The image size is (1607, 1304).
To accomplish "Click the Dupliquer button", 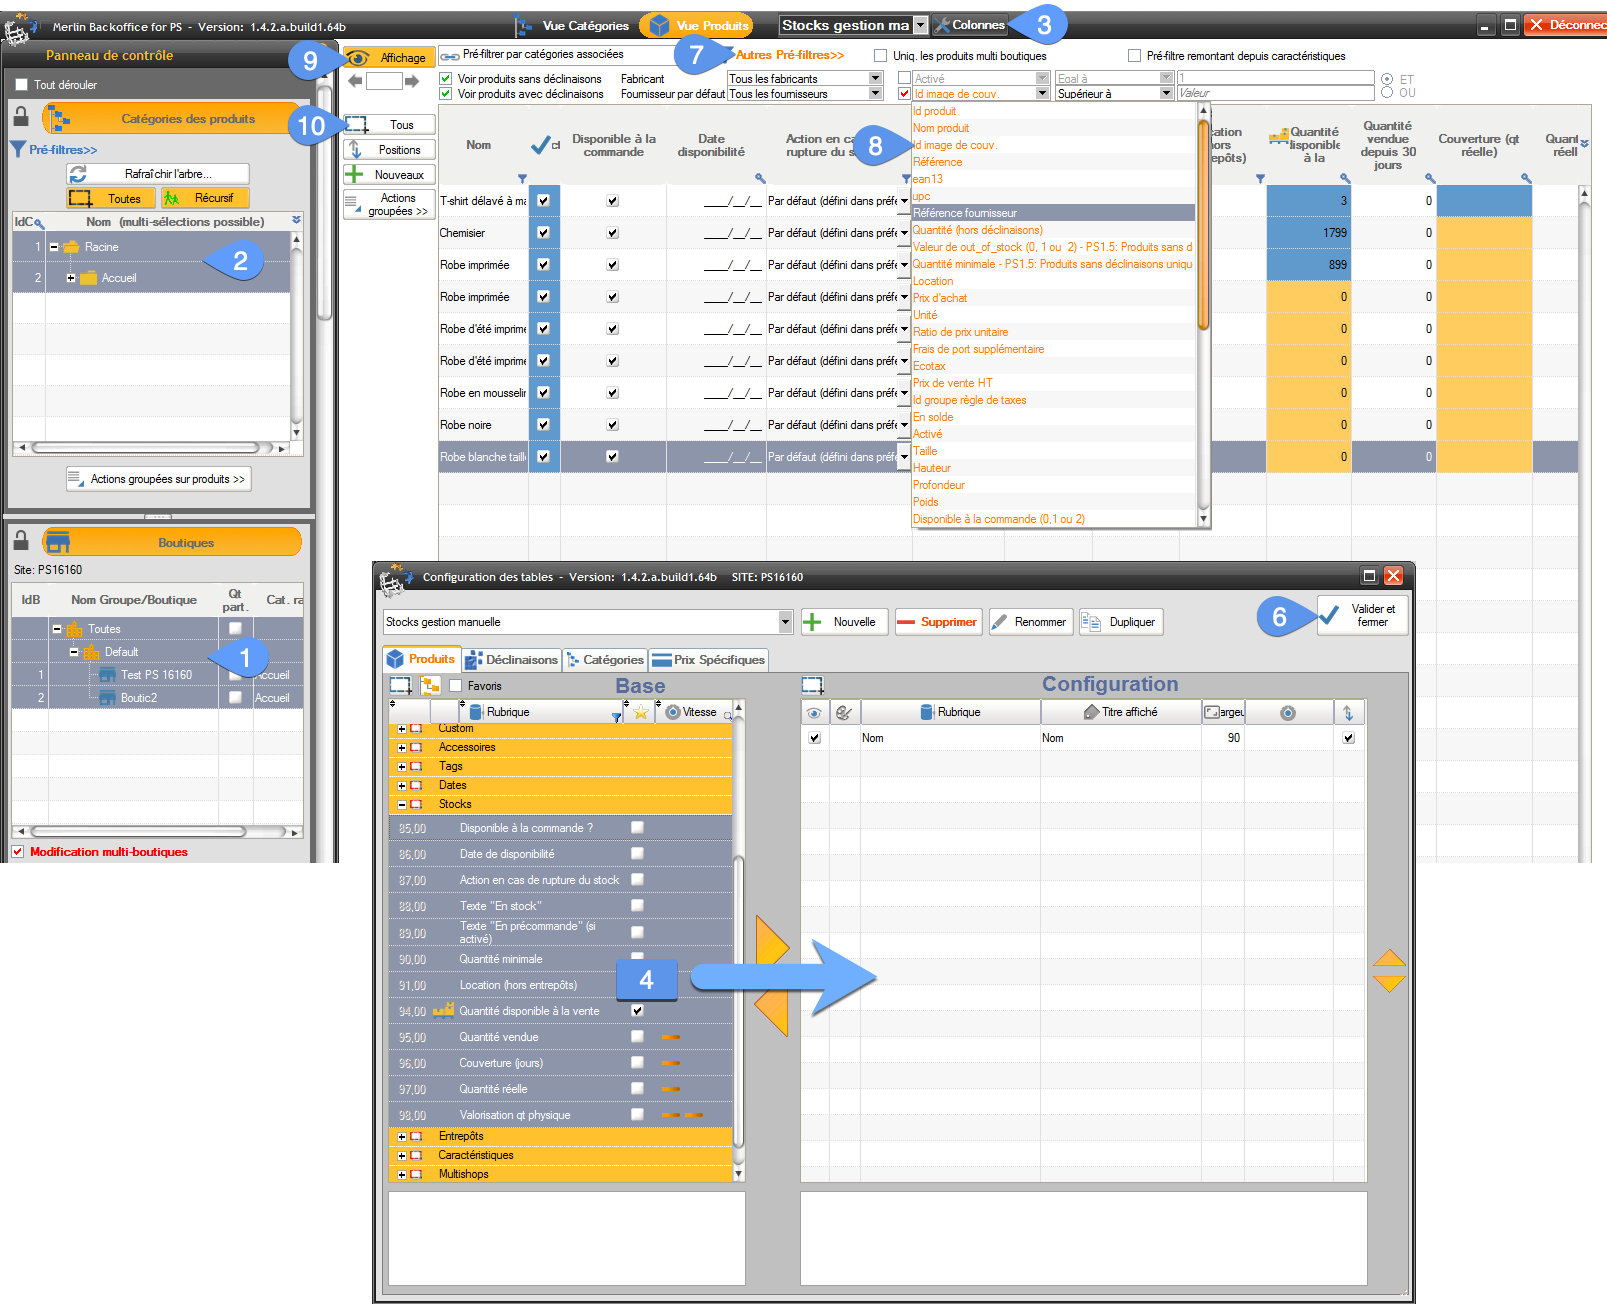I will pos(1120,622).
